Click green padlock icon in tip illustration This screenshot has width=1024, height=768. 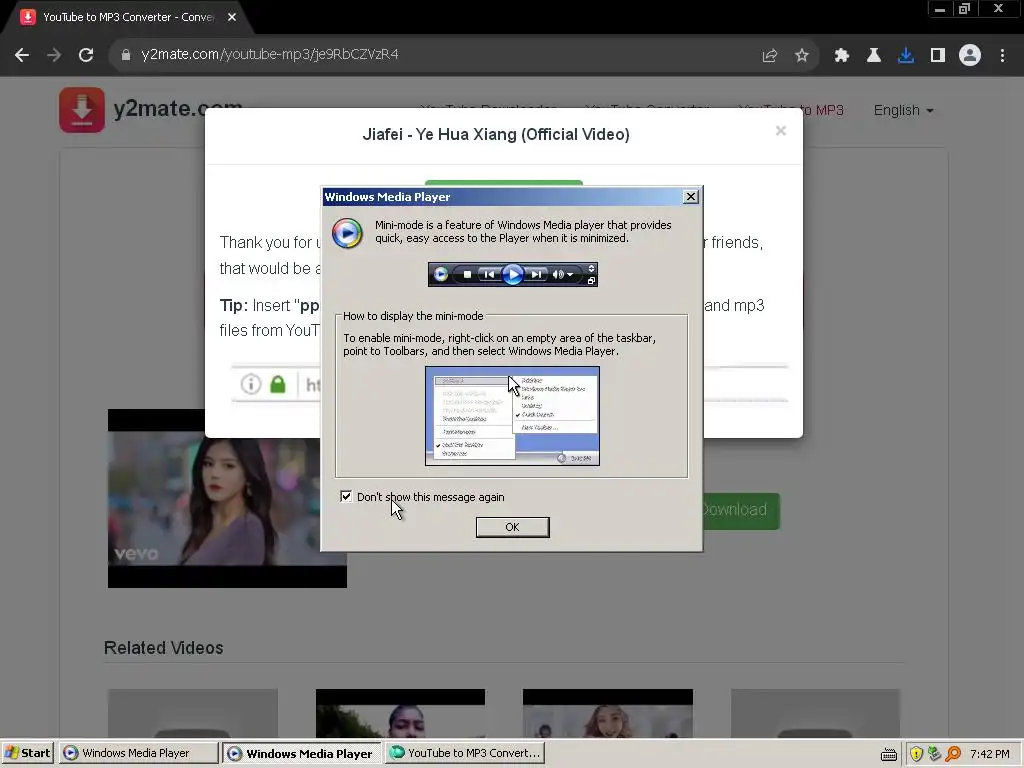tap(278, 384)
